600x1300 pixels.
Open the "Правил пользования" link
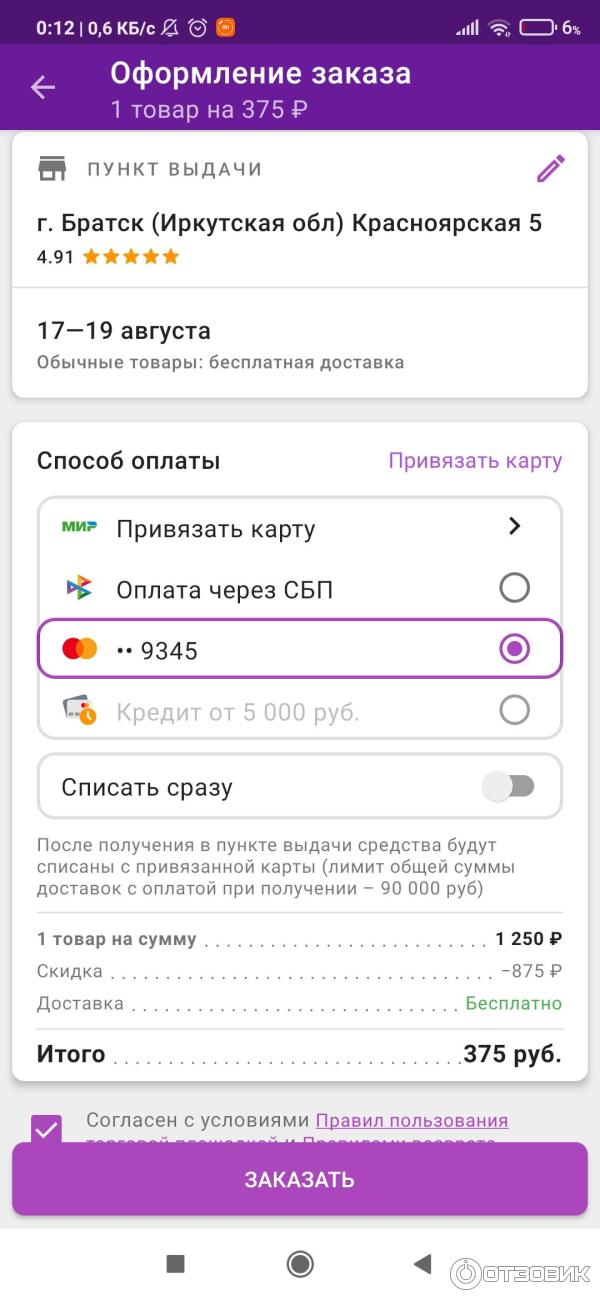coord(412,1121)
